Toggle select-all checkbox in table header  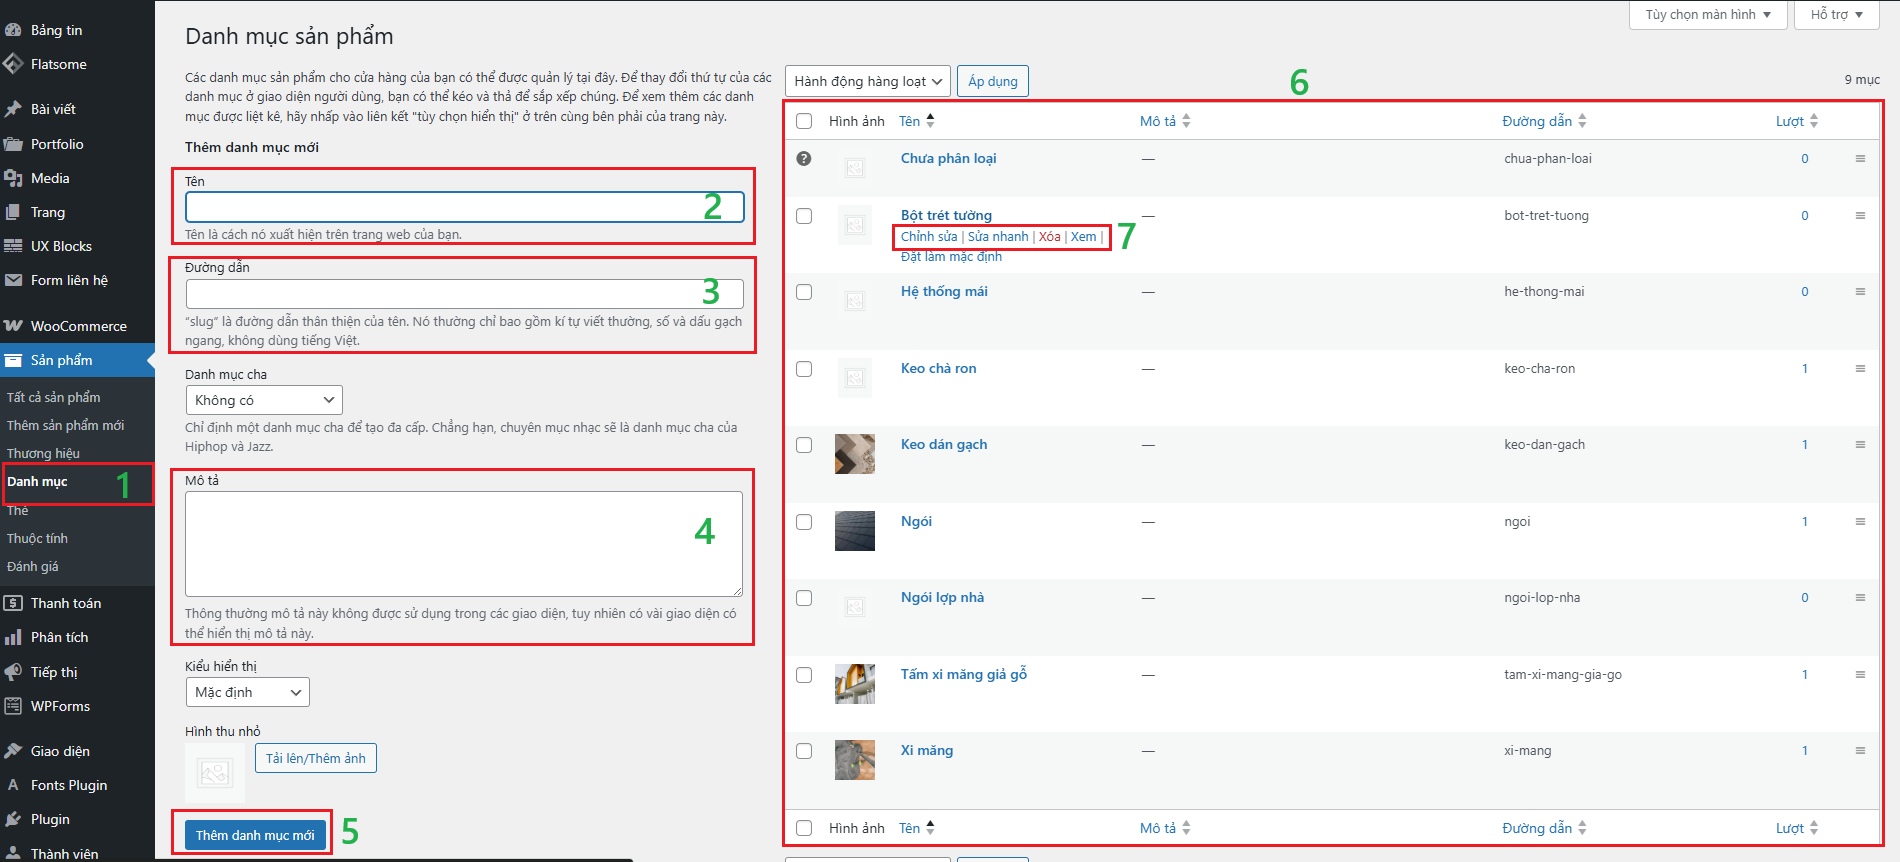804,121
